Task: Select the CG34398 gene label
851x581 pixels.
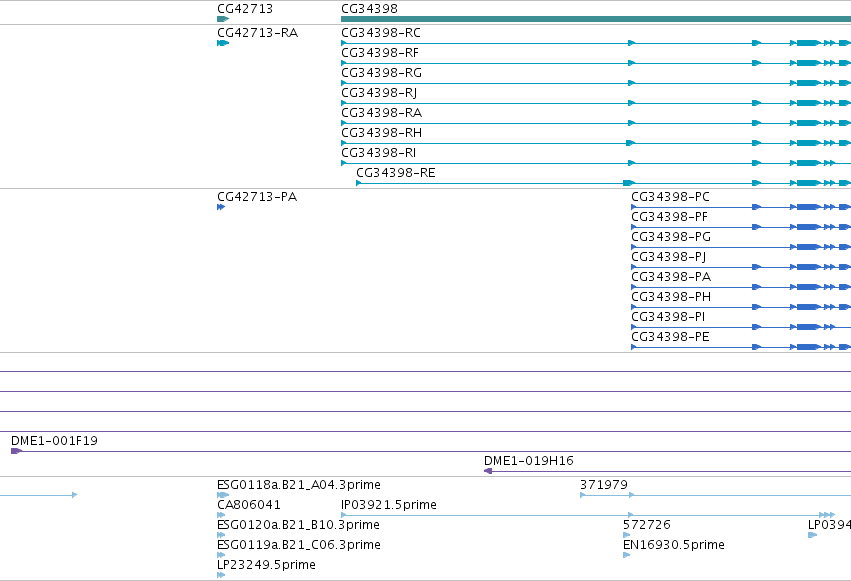Action: (369, 9)
